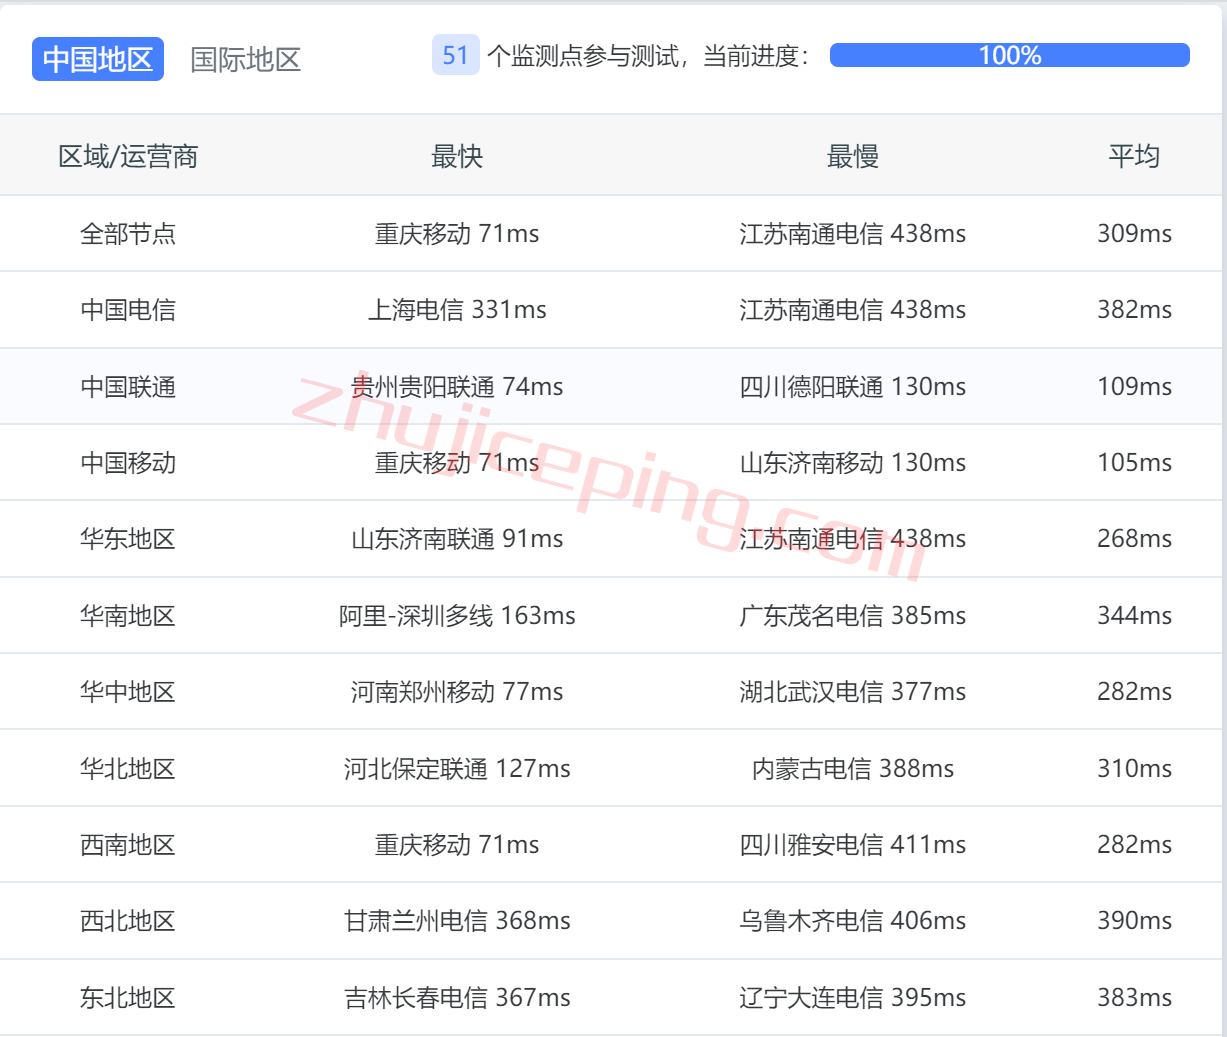Select 阿里-深圳多线 163ms cell
The image size is (1227, 1037).
(457, 616)
